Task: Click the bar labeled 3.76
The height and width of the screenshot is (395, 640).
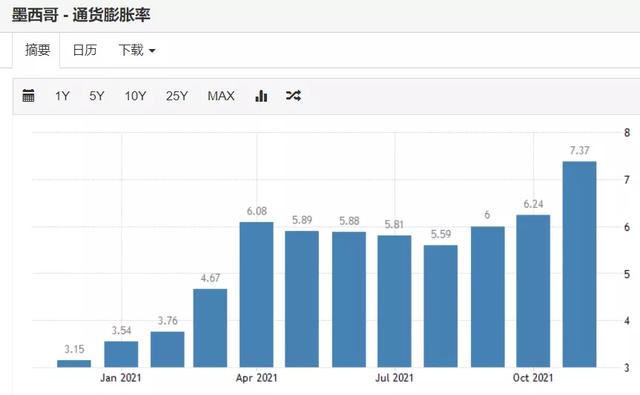Action: pos(167,349)
